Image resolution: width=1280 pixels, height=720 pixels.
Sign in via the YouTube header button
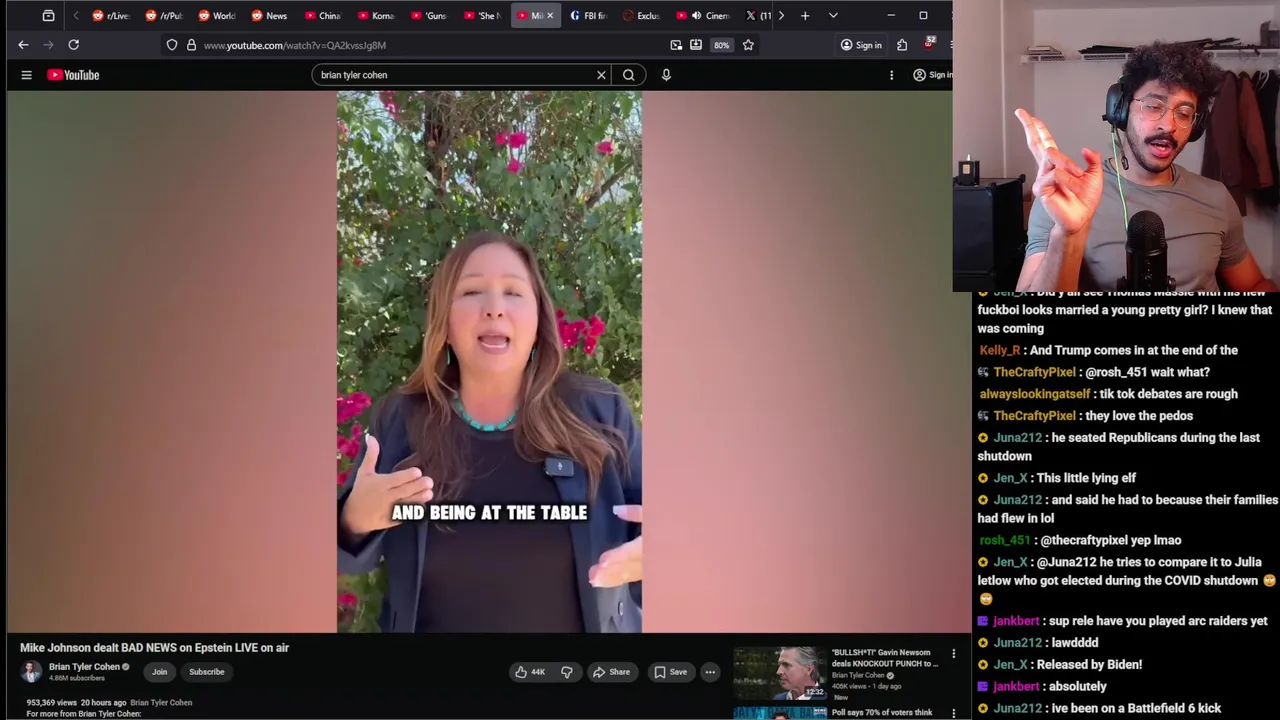point(932,75)
